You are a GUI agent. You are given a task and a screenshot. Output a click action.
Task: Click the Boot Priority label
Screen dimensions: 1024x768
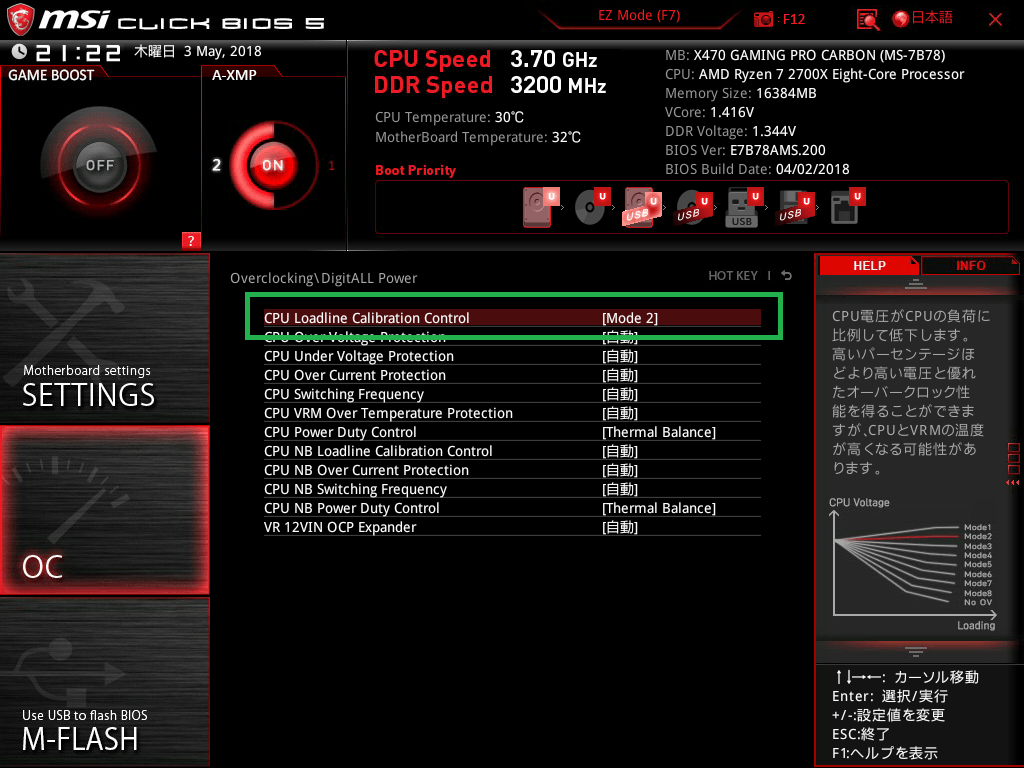[415, 170]
